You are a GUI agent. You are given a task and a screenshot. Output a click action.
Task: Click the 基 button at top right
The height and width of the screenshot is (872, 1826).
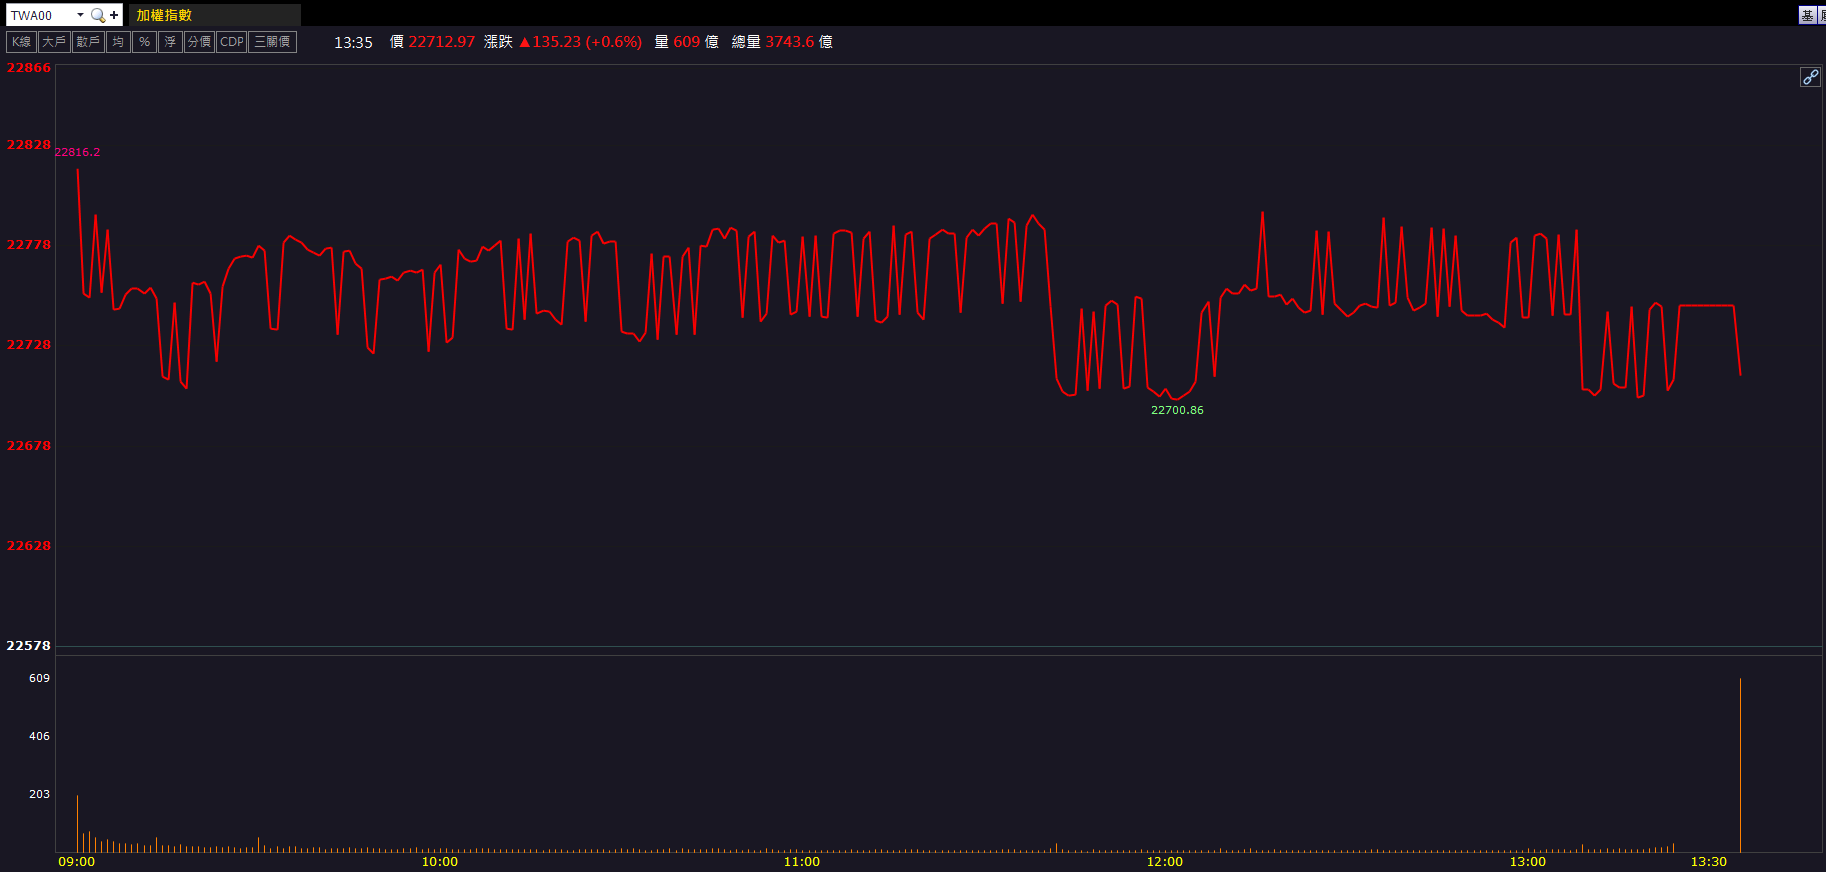(1807, 15)
